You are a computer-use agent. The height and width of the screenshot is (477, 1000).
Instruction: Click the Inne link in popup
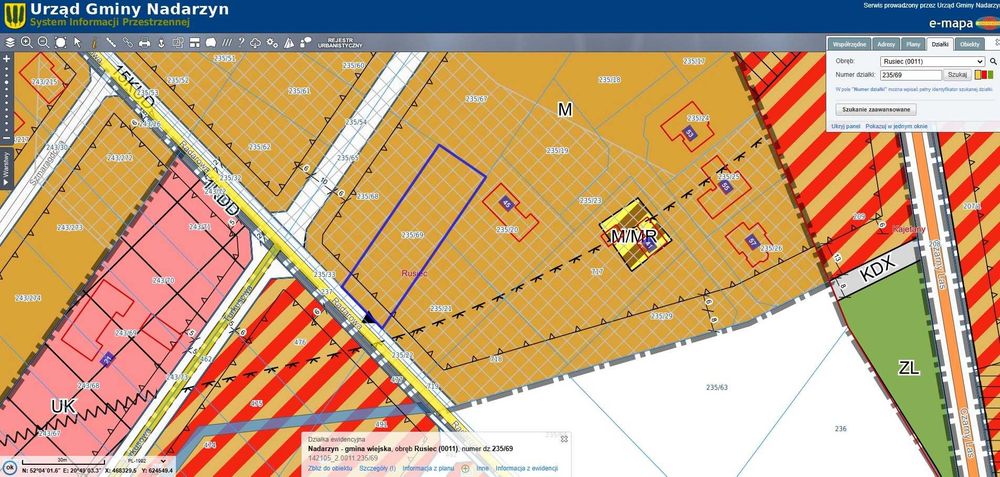tap(482, 469)
